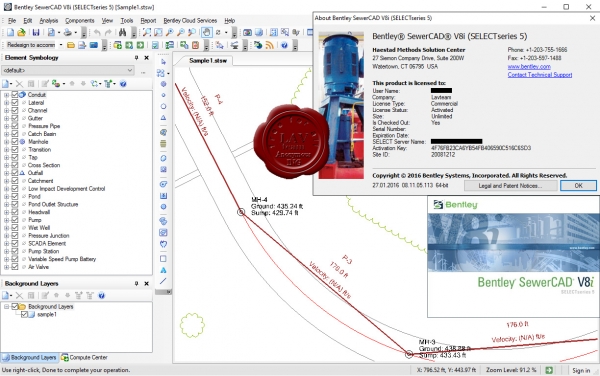
Task: Open the Print toolbar icon
Action: 67,33
